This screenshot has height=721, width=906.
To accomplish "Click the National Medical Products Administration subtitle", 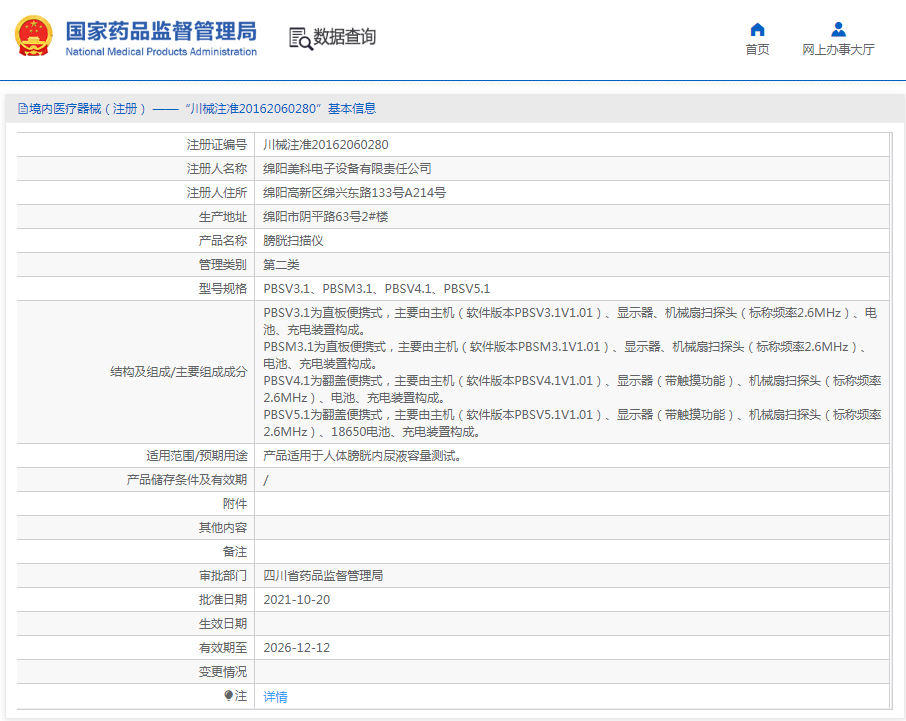I will [x=160, y=52].
